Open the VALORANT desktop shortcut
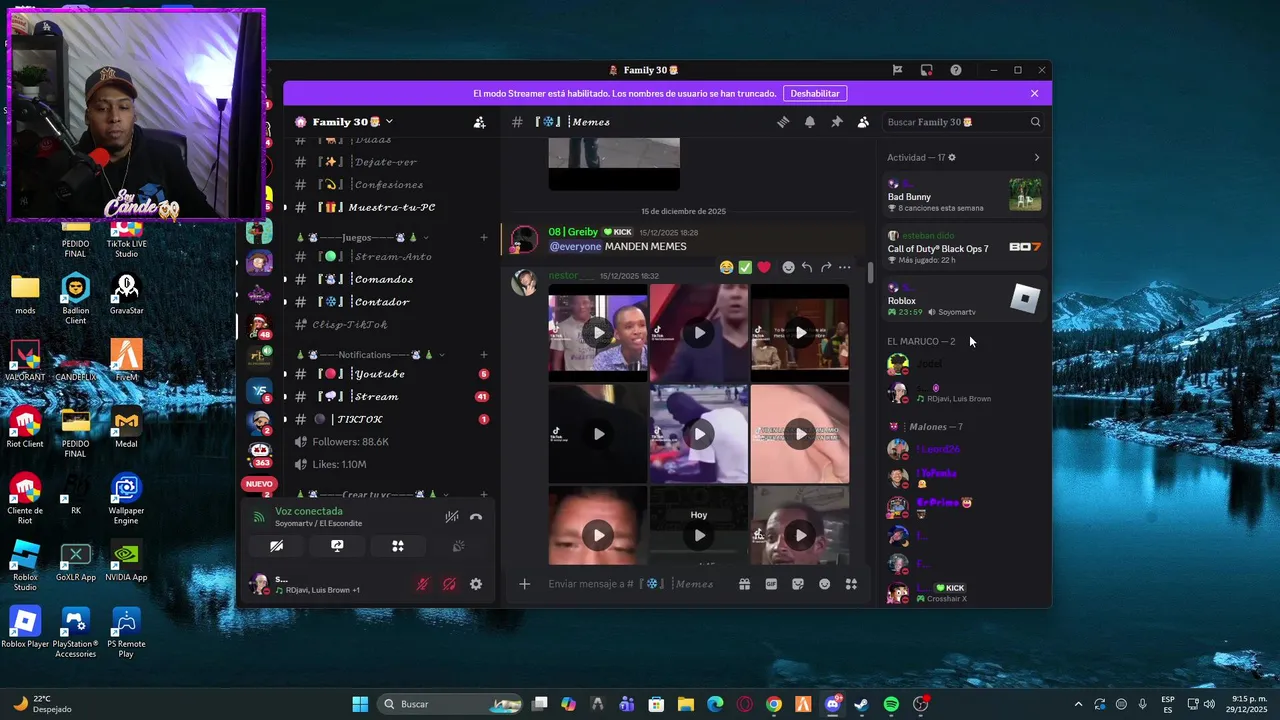Screen dimensions: 1280x720 (25, 361)
